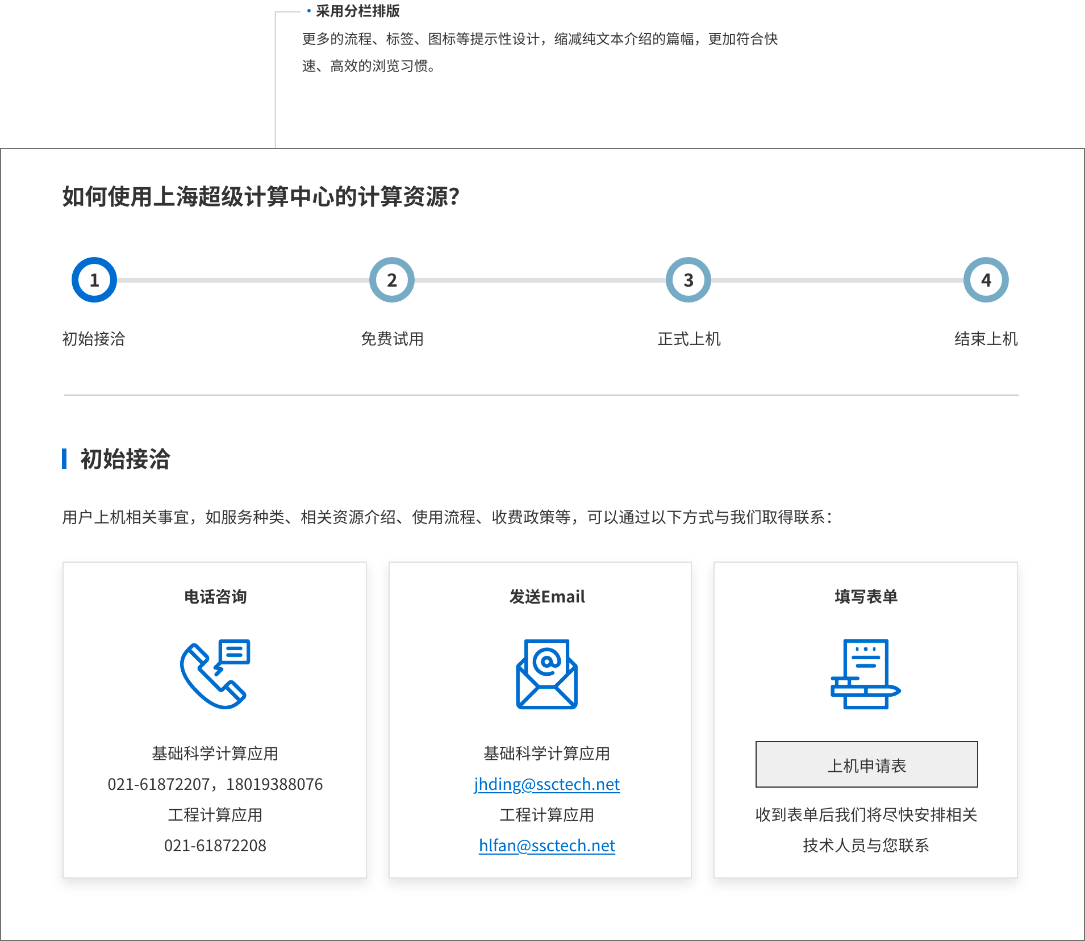This screenshot has height=941, width=1085.
Task: Click the fill-form document icon
Action: pos(866,674)
